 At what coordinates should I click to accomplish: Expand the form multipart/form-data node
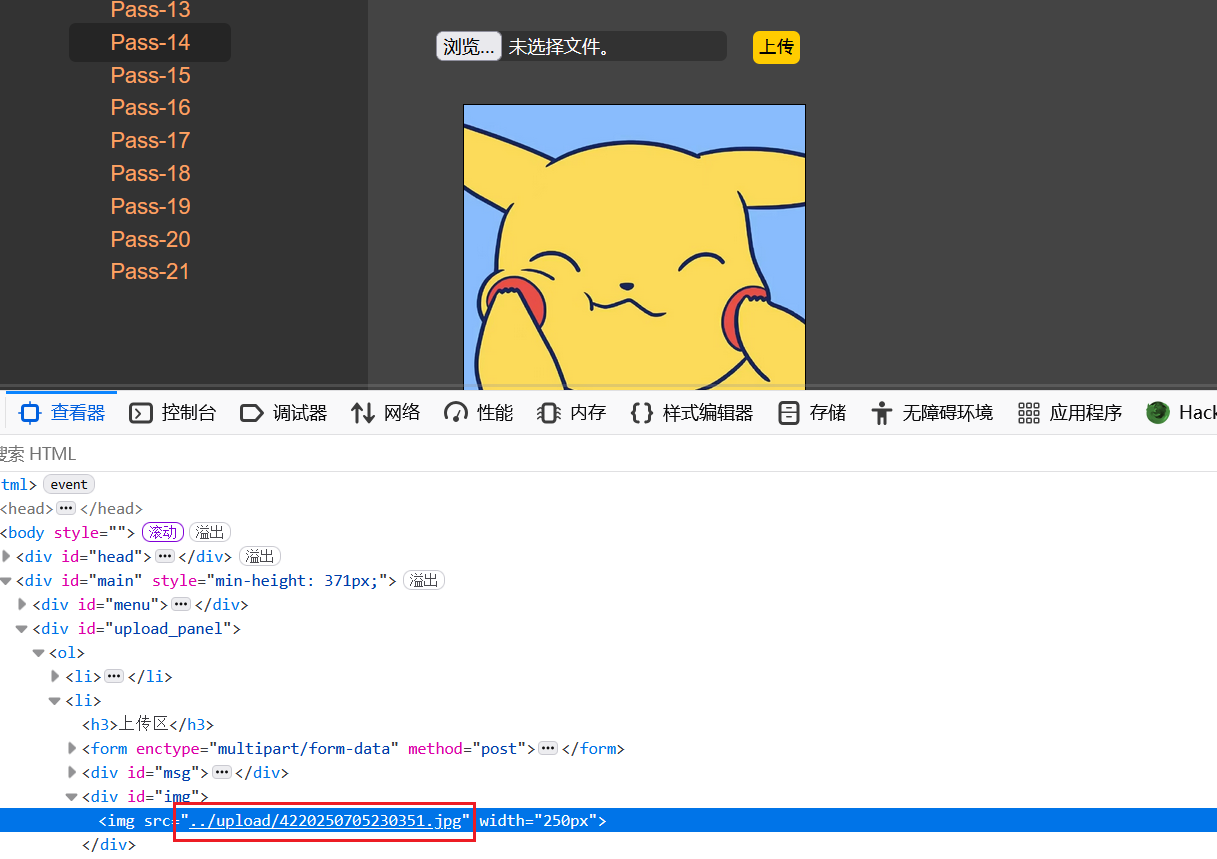point(72,749)
